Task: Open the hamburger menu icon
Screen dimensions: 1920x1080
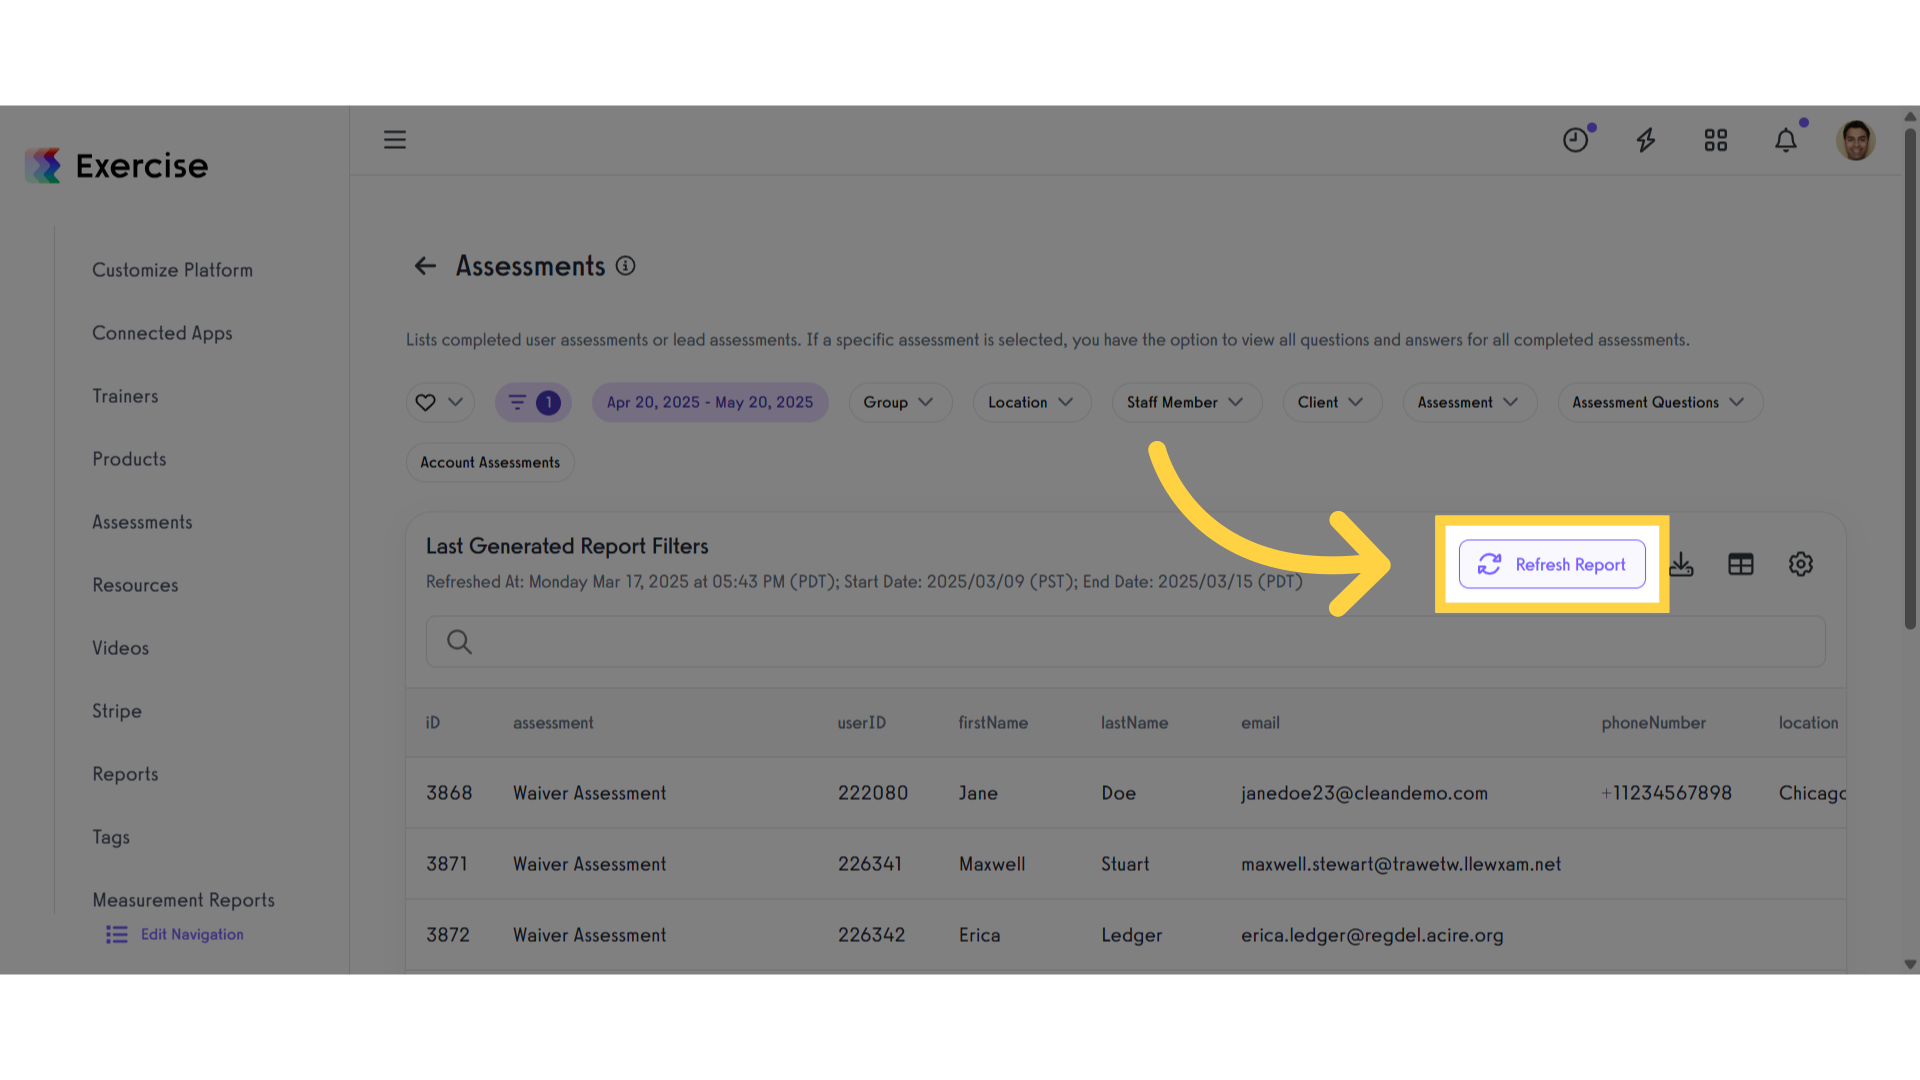Action: pos(395,140)
